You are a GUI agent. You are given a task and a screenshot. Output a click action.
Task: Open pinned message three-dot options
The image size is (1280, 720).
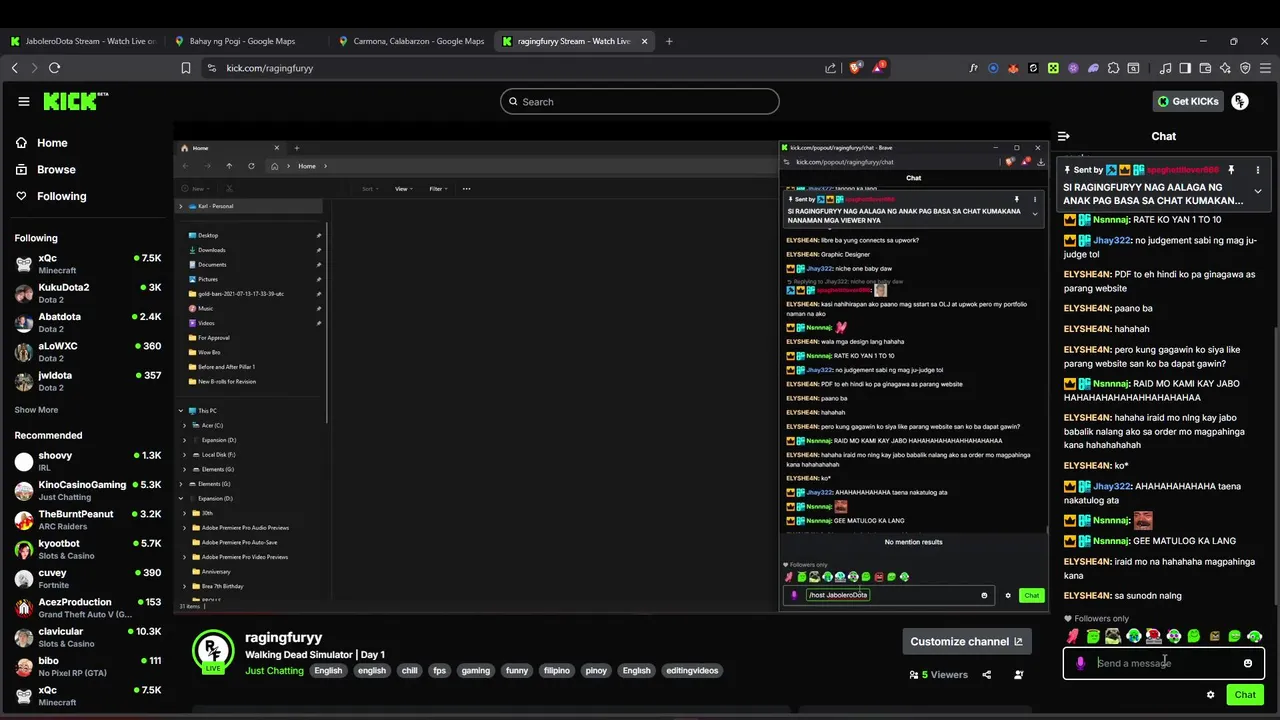point(1258,170)
